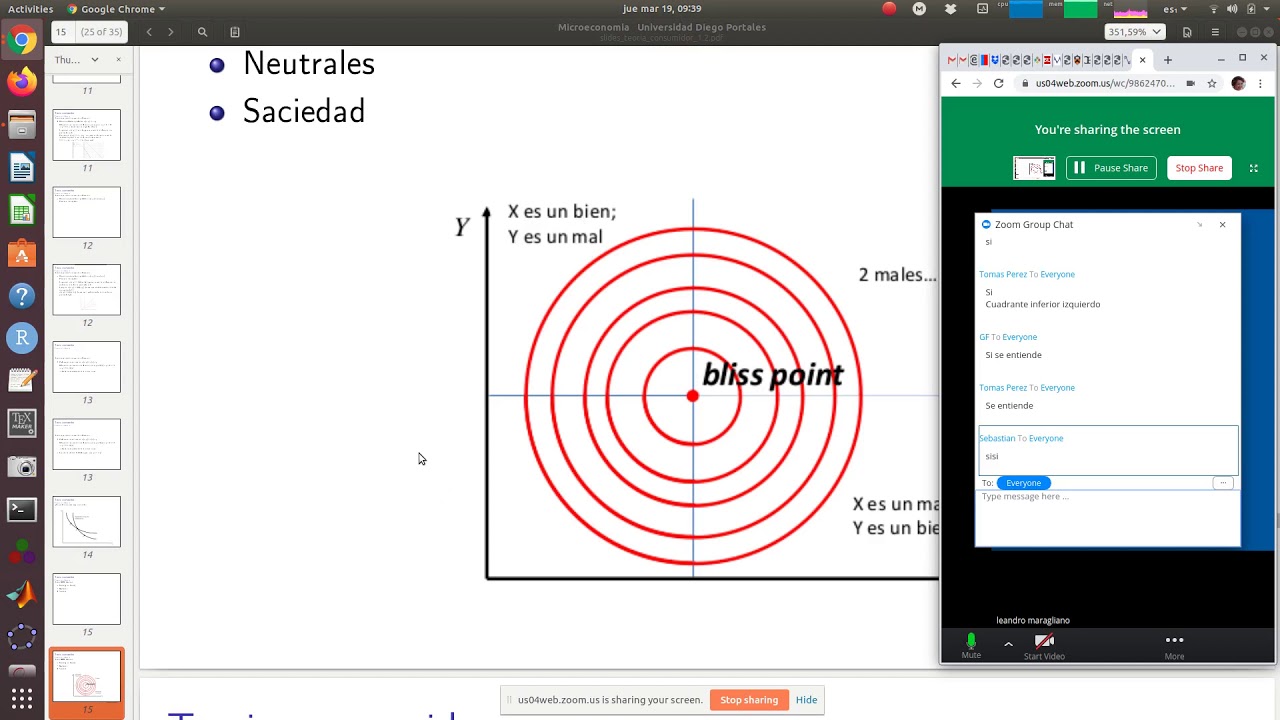Launch LibreOffice Calc from the dock
The height and width of the screenshot is (720, 1280).
click(22, 211)
